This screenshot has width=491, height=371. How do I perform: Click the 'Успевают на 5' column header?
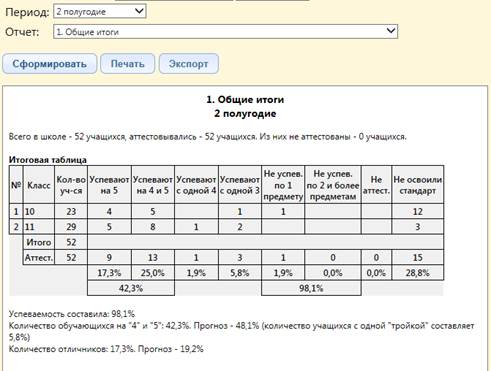109,185
